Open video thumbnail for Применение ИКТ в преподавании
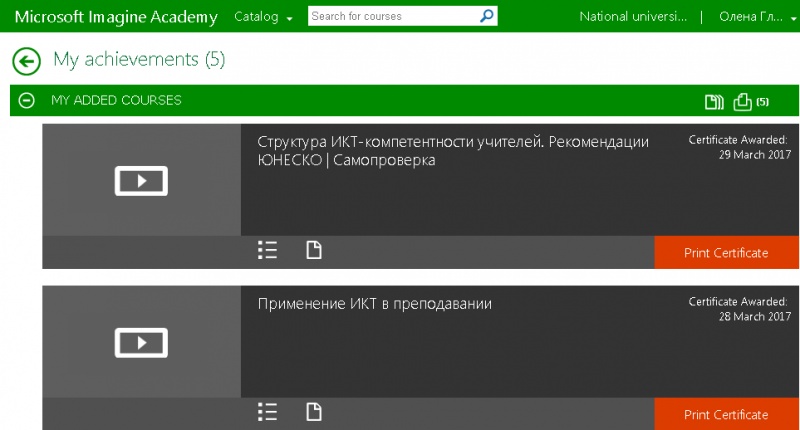Screen dimensions: 800x430 (x=141, y=342)
